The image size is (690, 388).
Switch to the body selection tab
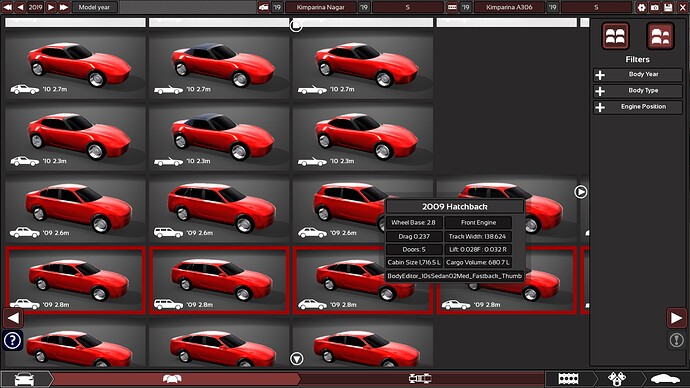(172, 379)
